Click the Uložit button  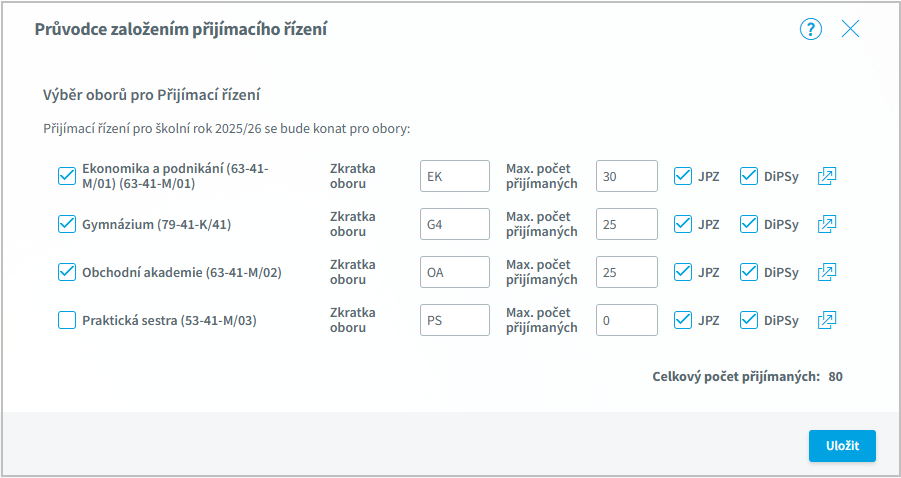click(842, 446)
